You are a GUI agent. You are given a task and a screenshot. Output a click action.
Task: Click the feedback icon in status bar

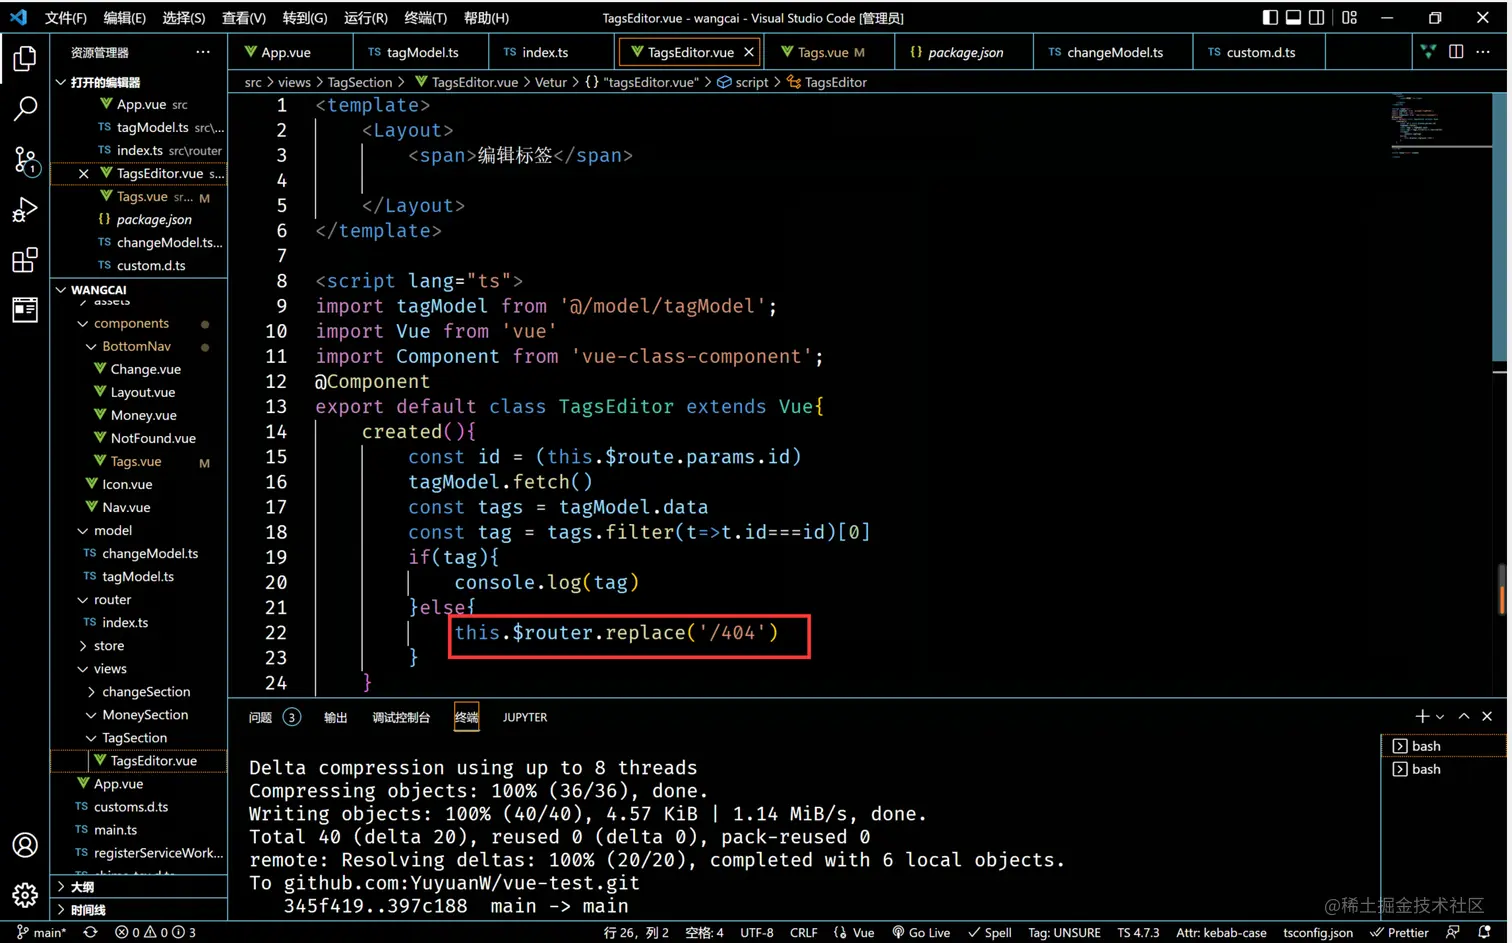(1453, 932)
